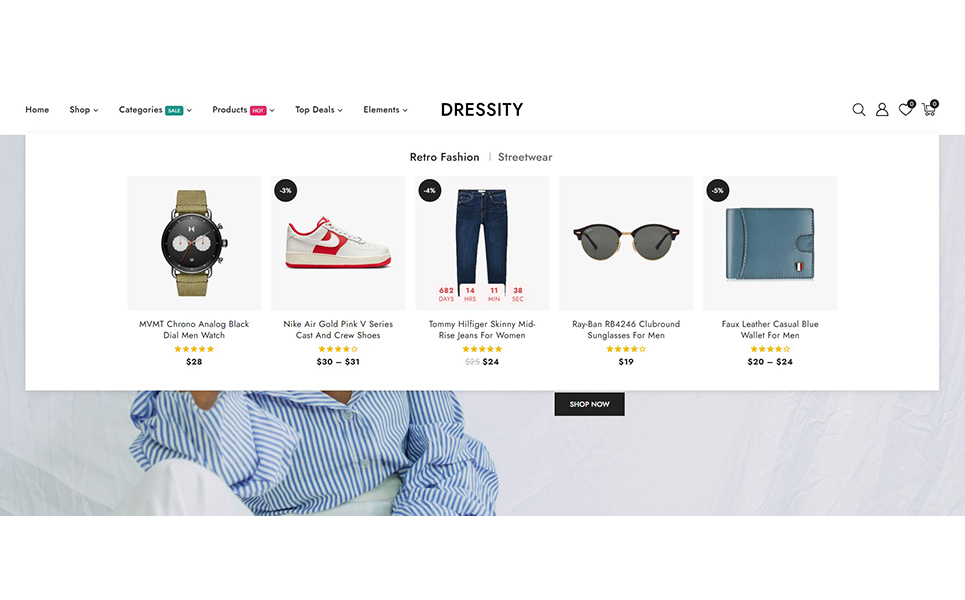Image resolution: width=965 pixels, height=600 pixels.
Task: Expand the Shop dropdown menu
Action: click(x=84, y=110)
